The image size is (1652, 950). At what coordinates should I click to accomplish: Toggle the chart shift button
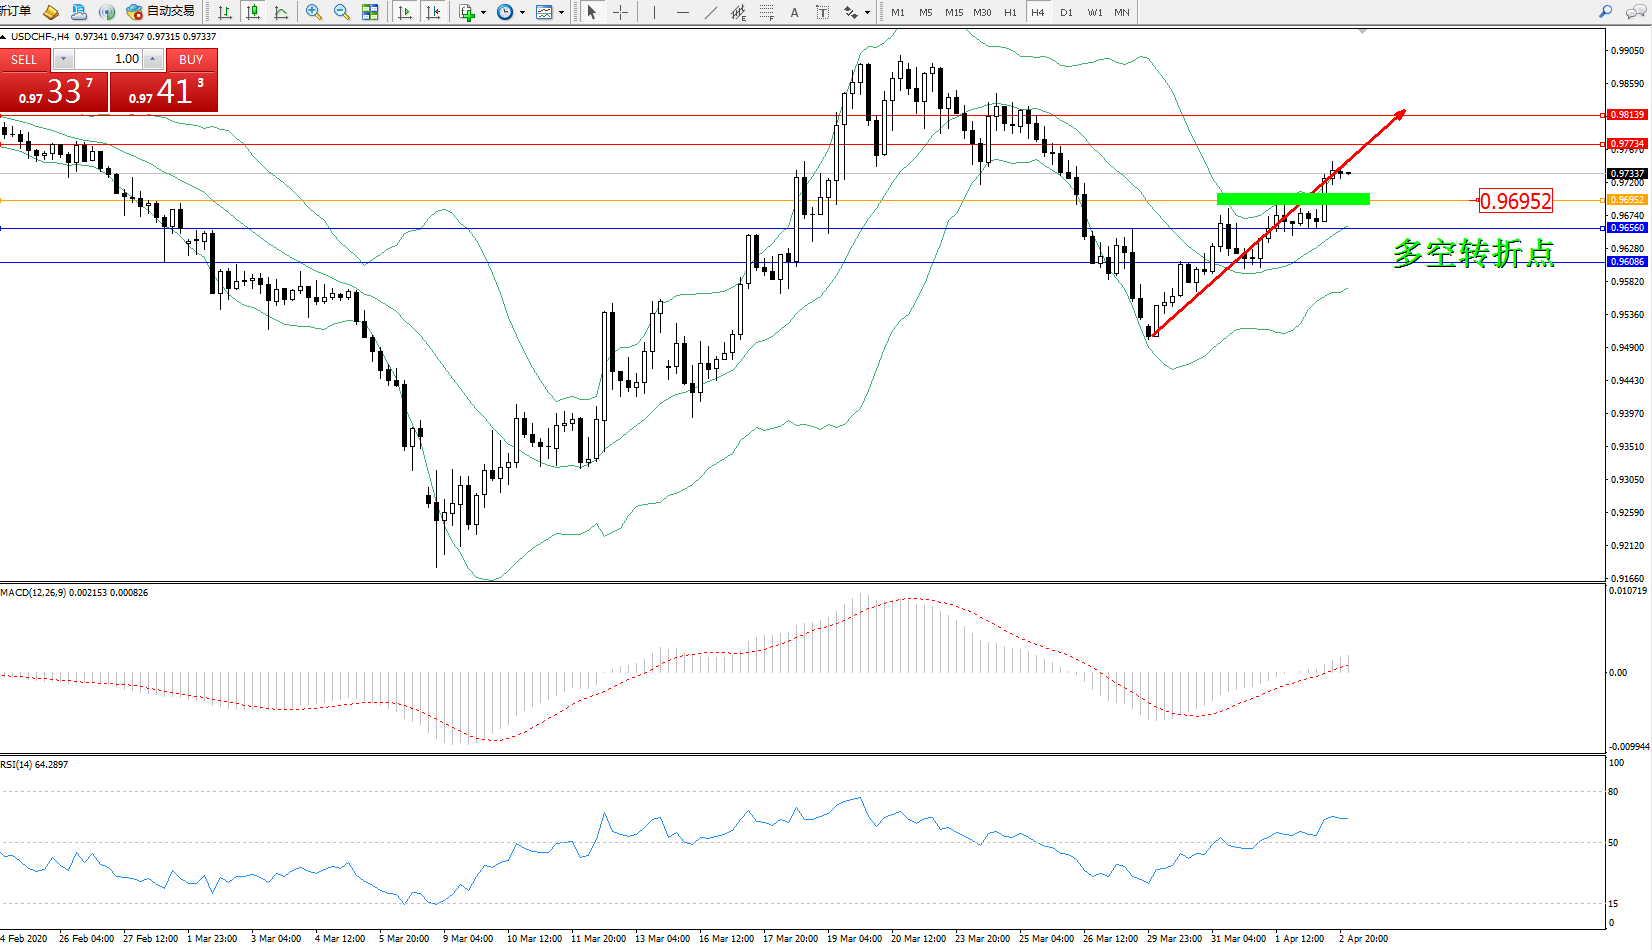click(x=433, y=12)
